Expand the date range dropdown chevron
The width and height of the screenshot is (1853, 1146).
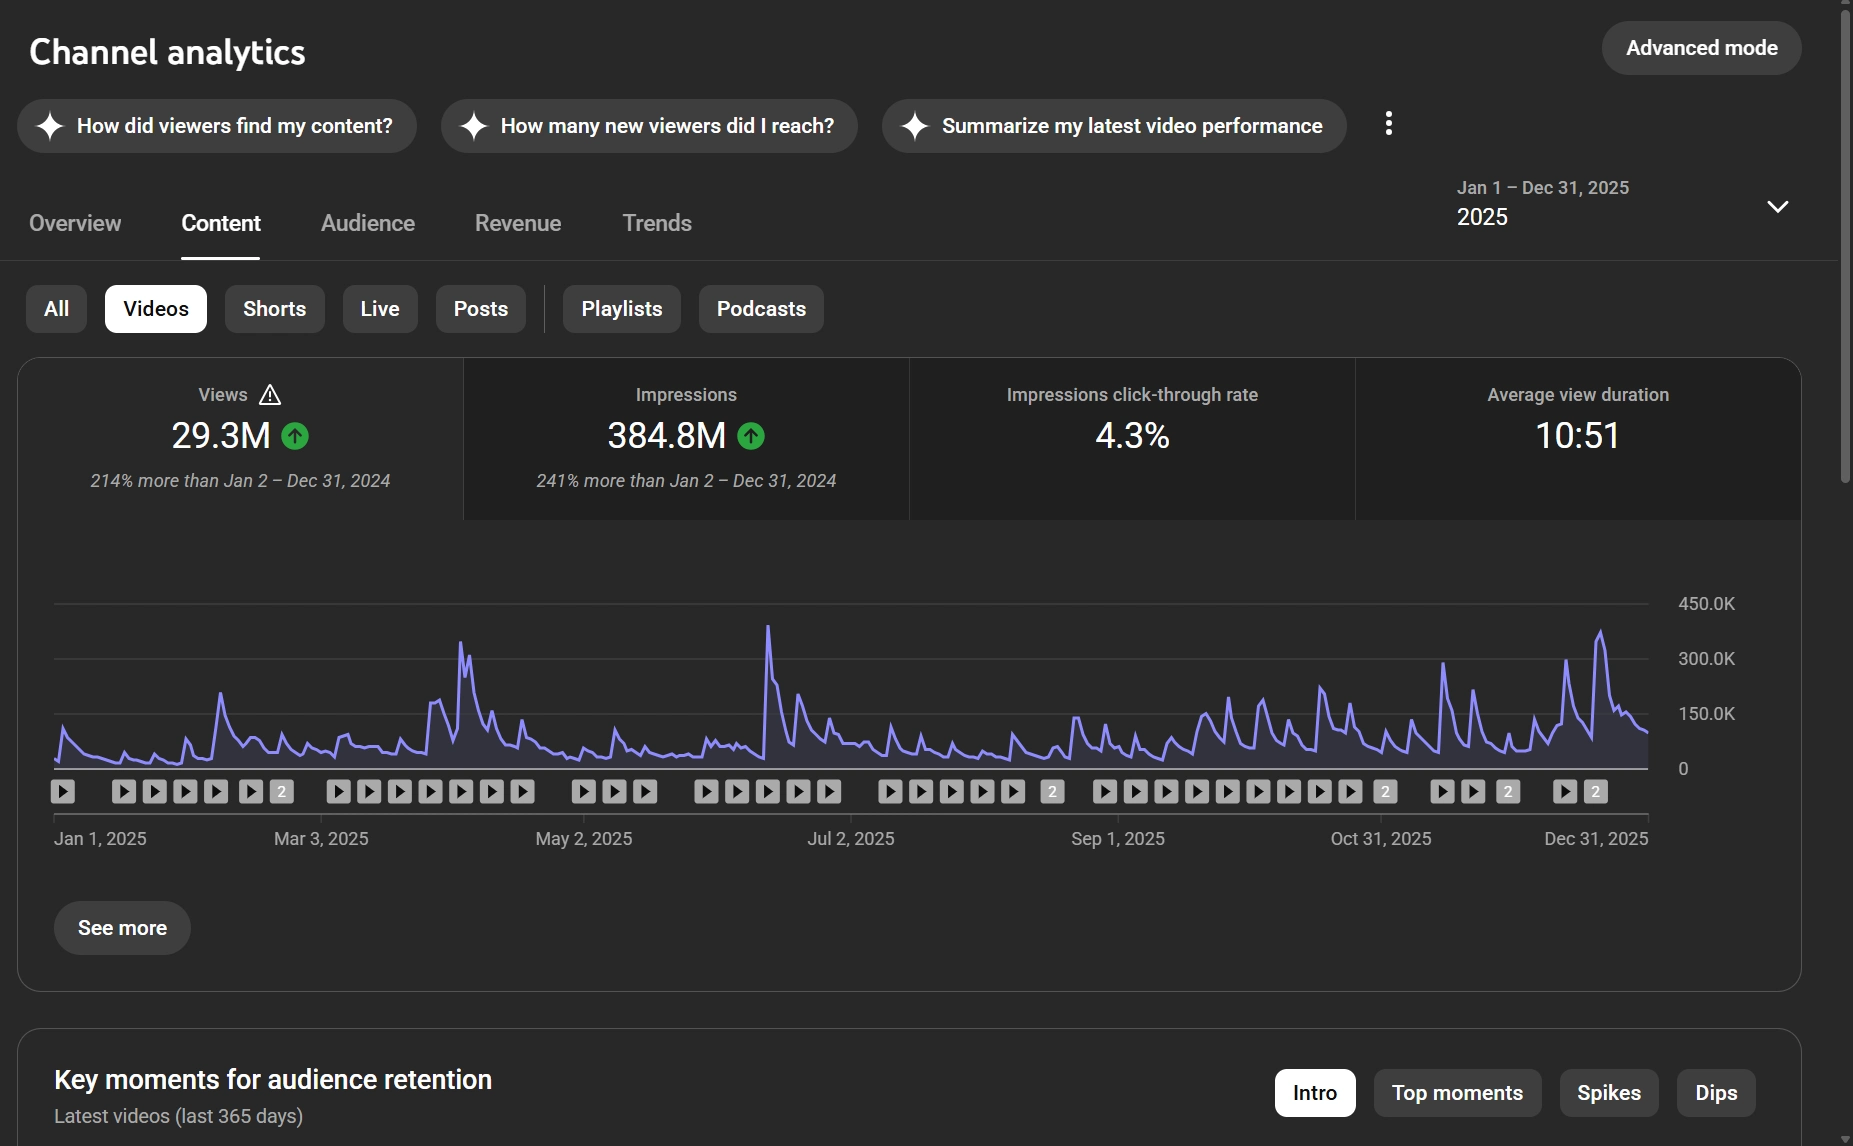(1777, 207)
